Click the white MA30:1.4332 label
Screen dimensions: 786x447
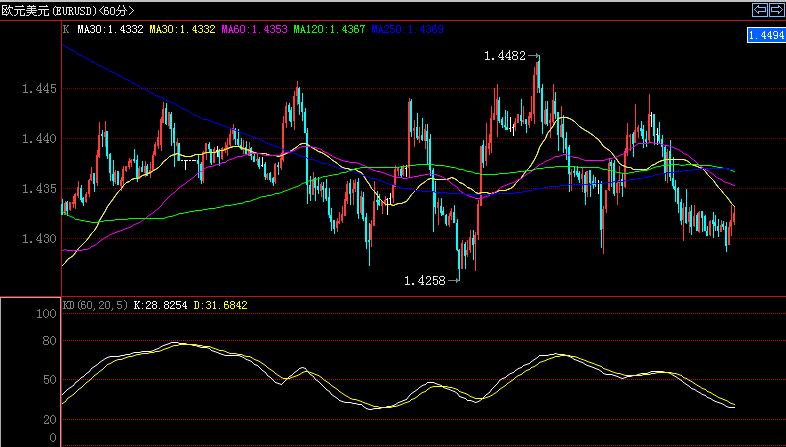(110, 30)
